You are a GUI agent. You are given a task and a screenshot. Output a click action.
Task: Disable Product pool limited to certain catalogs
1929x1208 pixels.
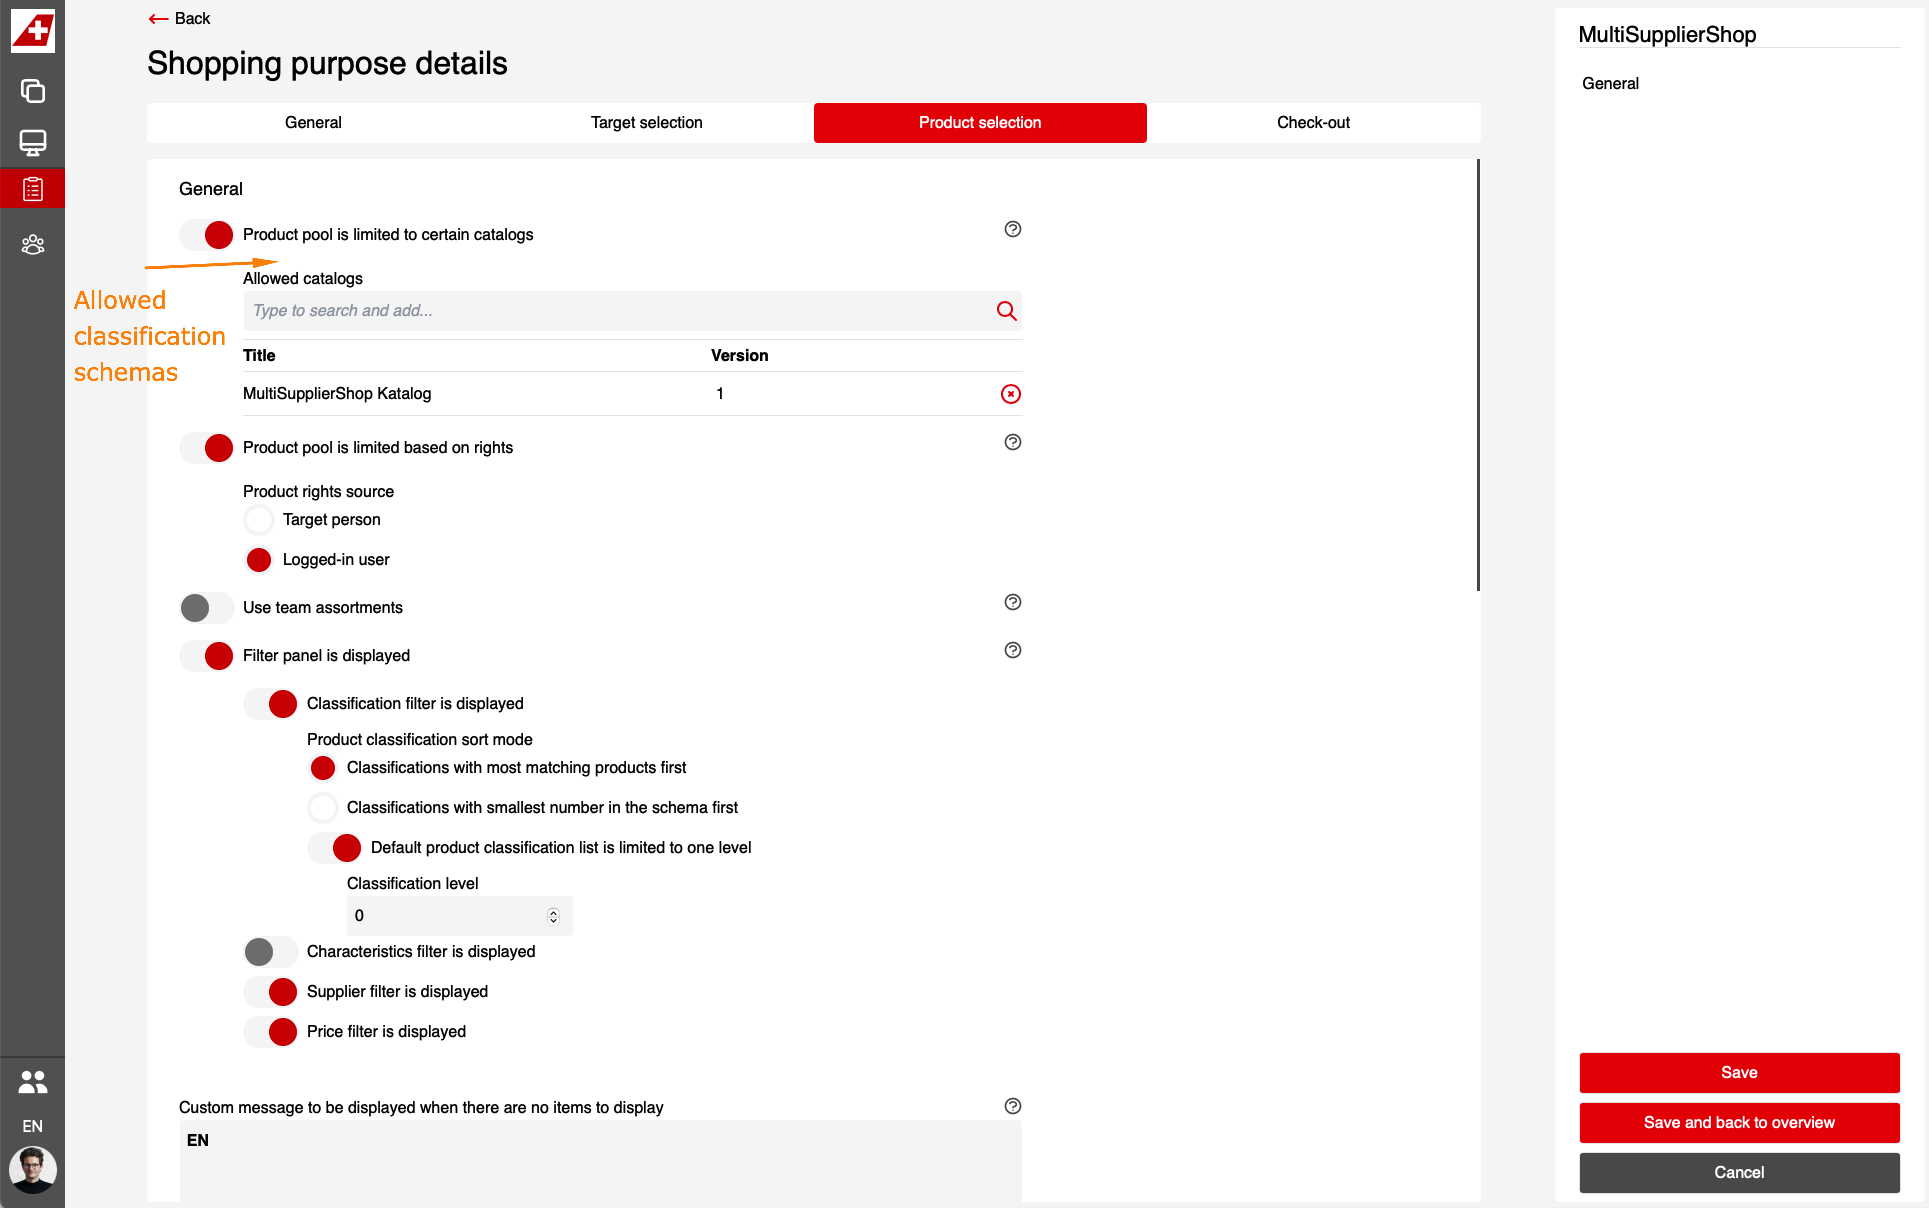pos(207,235)
